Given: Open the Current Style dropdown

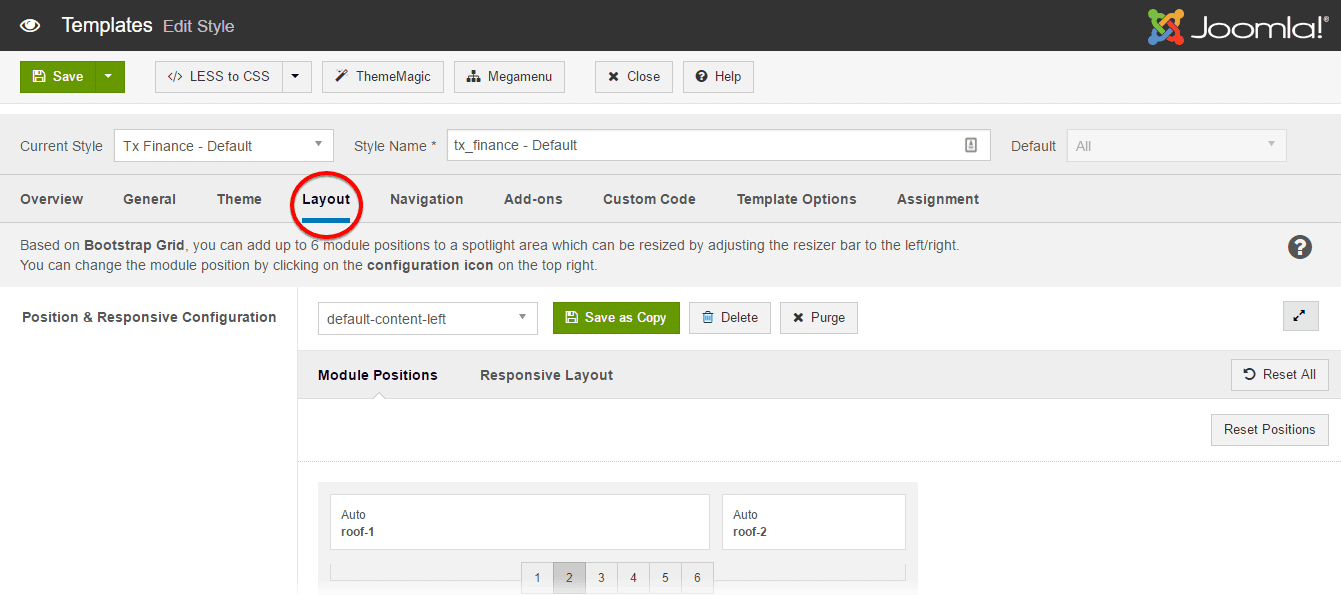Looking at the screenshot, I should point(223,145).
